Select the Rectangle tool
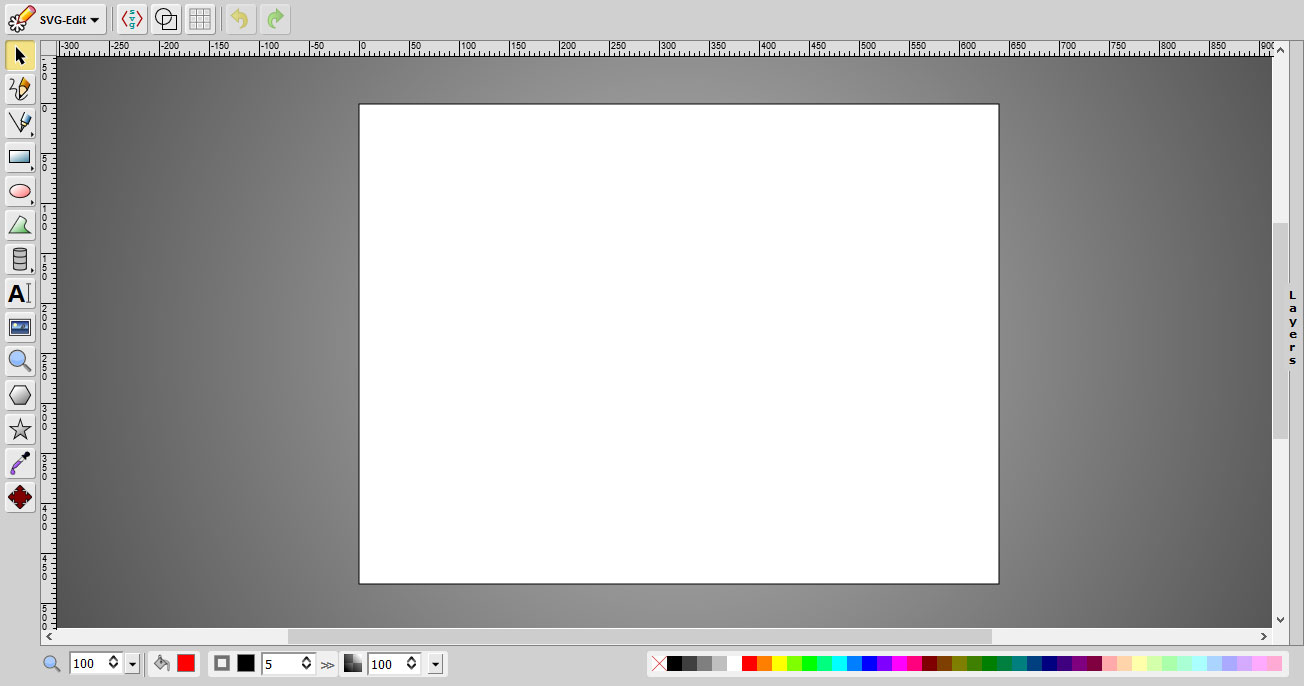Viewport: 1304px width, 686px height. click(20, 157)
